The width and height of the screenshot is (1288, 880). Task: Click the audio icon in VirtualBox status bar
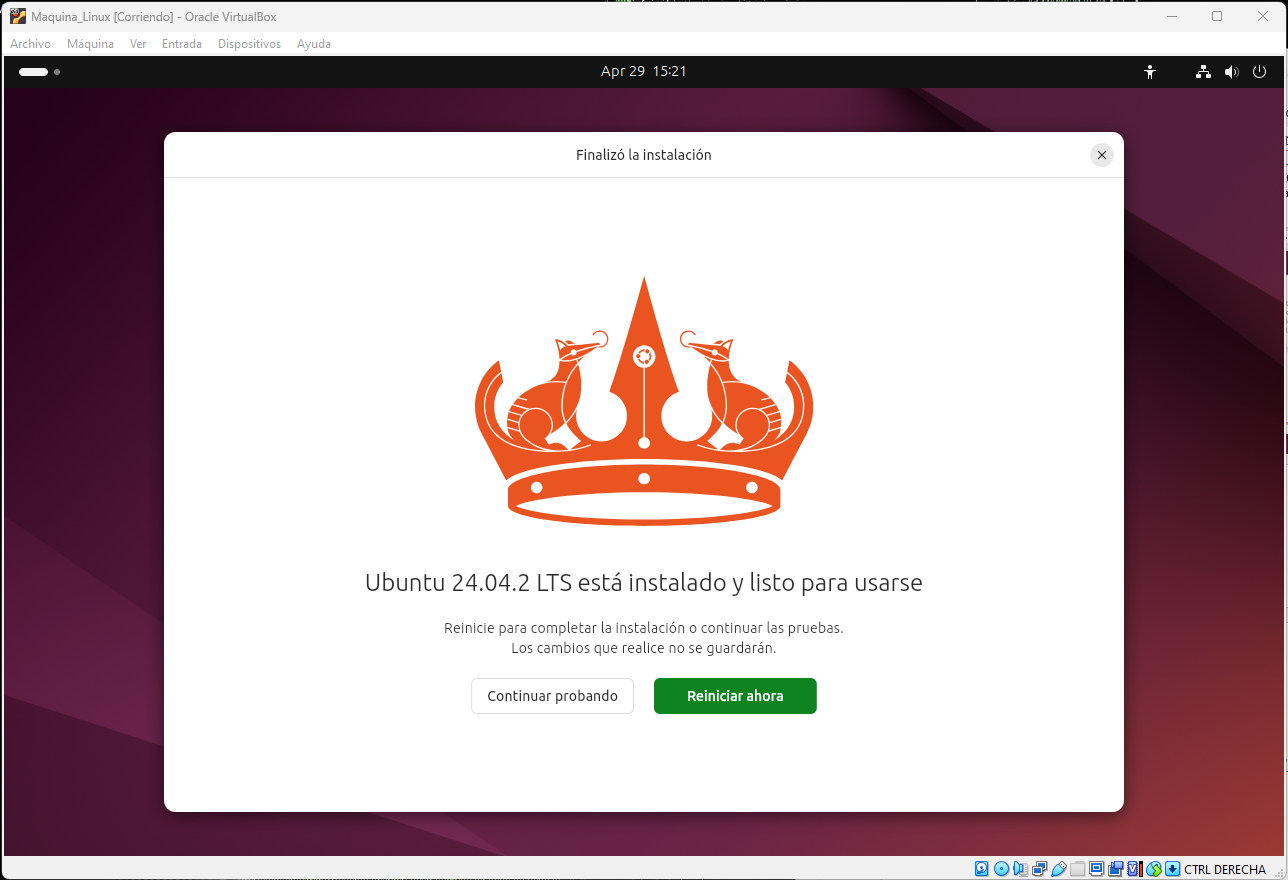coord(1020,869)
